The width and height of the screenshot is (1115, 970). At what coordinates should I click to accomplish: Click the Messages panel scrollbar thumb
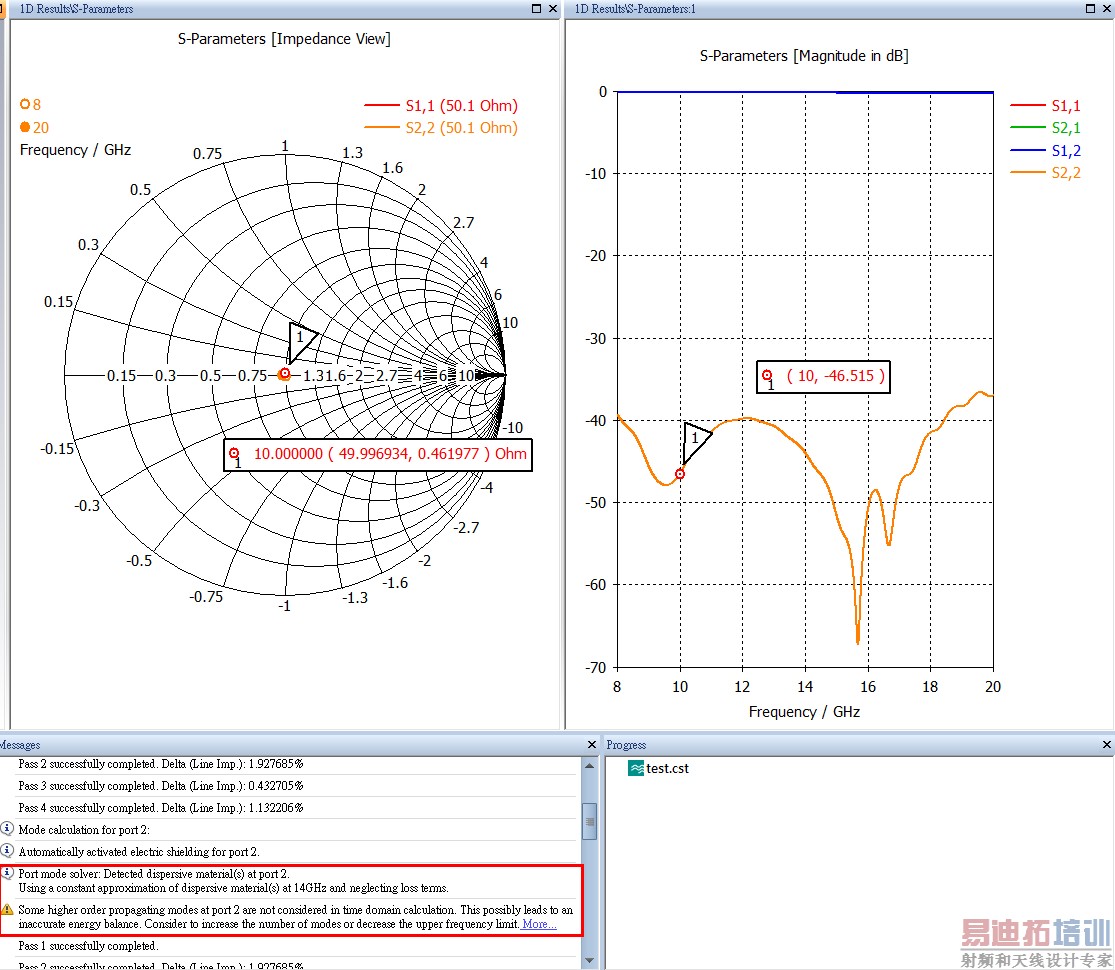[x=589, y=821]
